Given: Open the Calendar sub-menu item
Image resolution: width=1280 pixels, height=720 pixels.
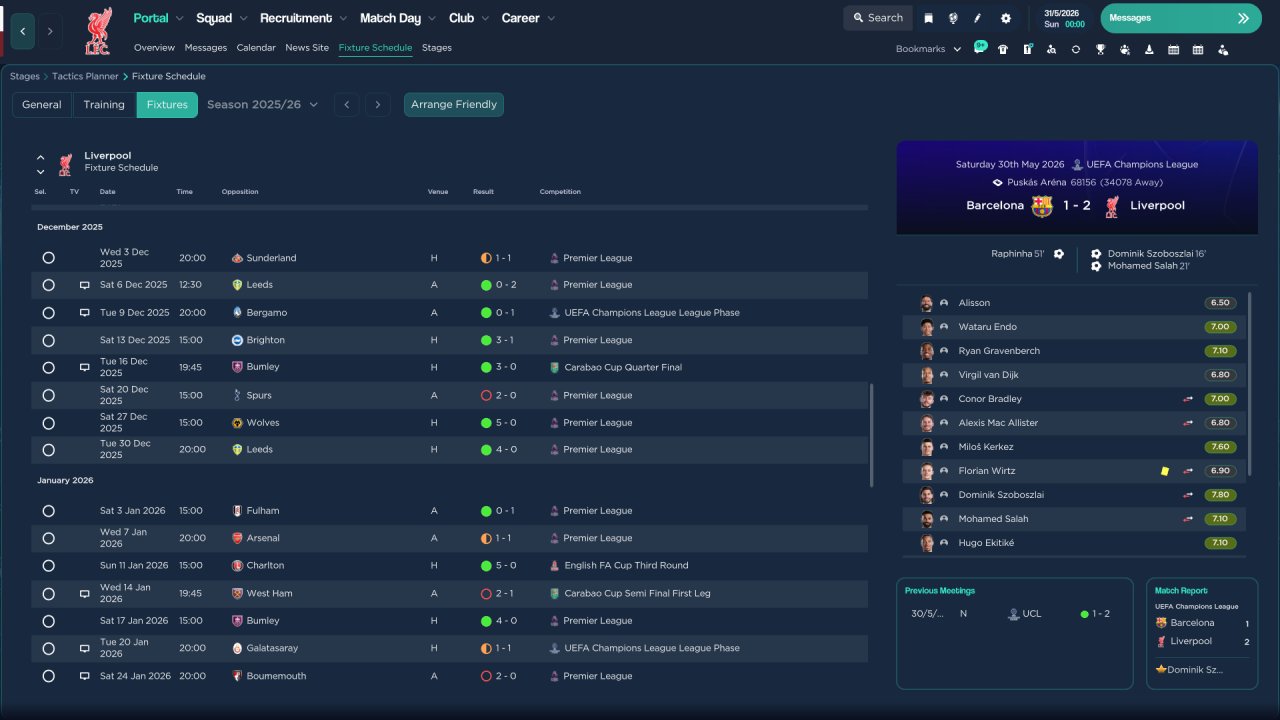Looking at the screenshot, I should click(256, 48).
